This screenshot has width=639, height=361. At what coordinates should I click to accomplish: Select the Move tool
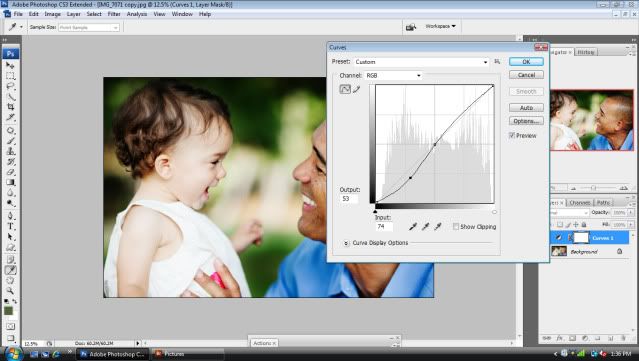[11, 66]
